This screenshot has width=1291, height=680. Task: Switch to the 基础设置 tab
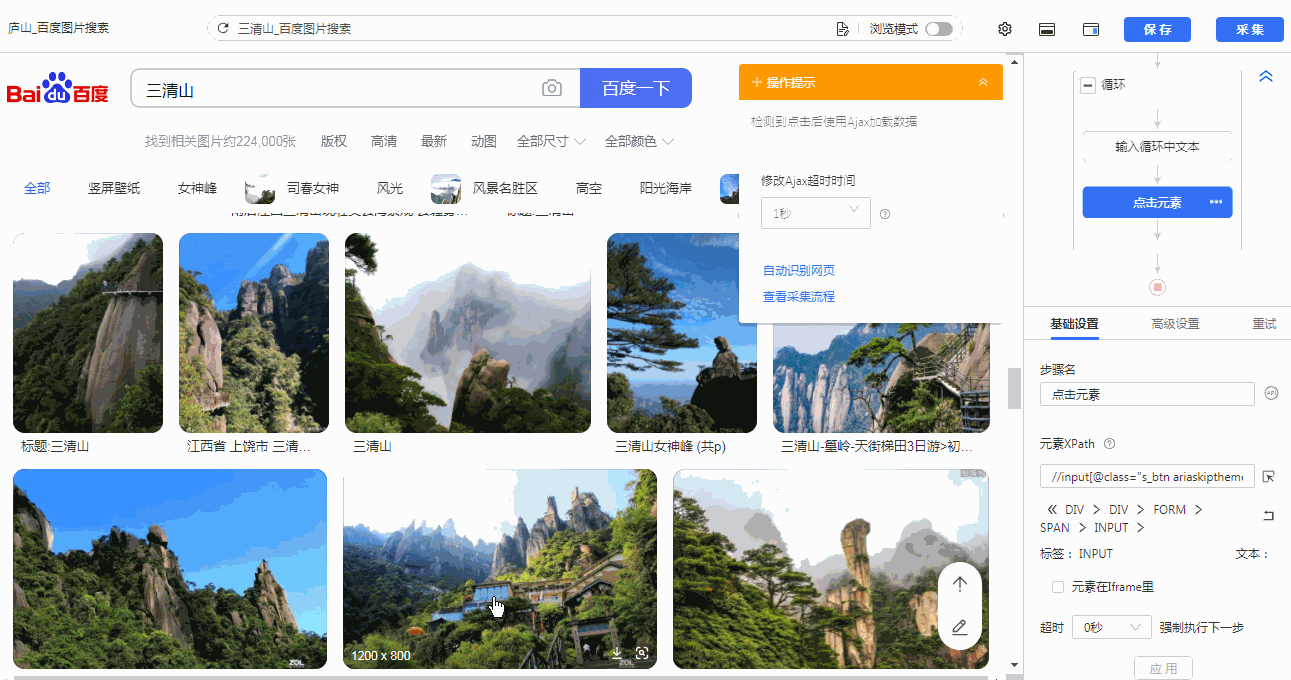1074,324
